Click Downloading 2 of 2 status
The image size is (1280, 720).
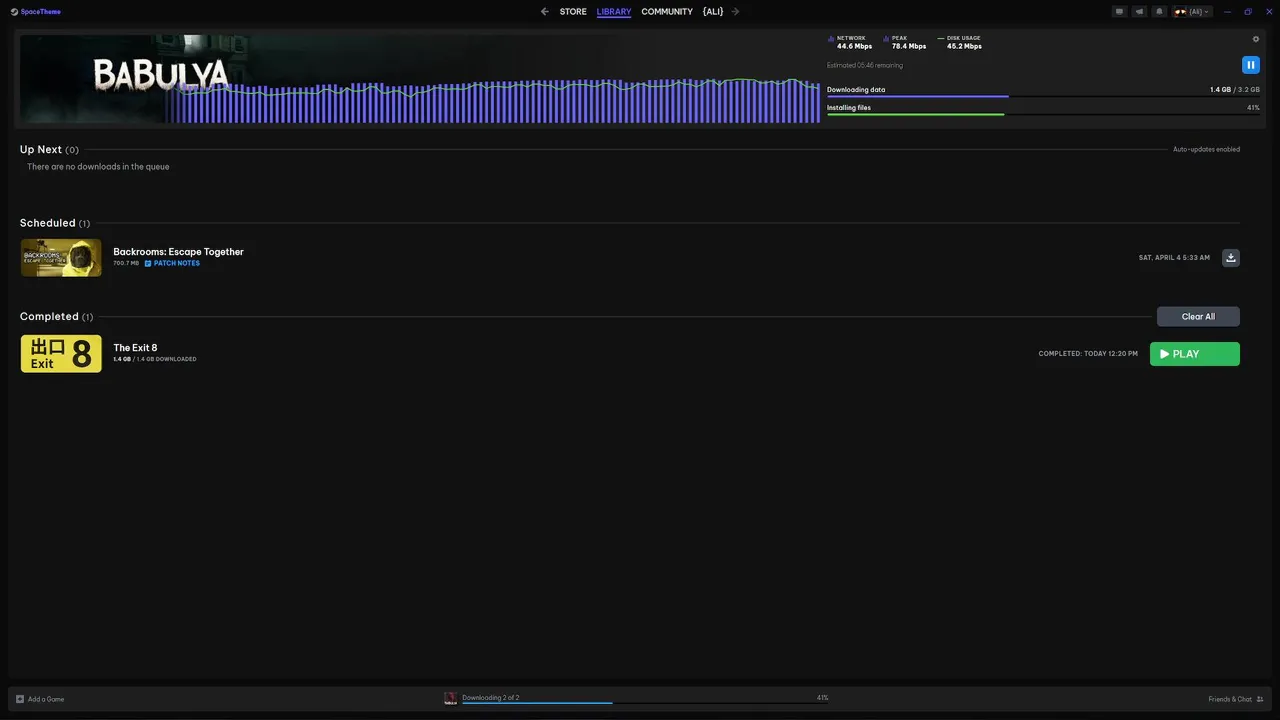pos(491,697)
